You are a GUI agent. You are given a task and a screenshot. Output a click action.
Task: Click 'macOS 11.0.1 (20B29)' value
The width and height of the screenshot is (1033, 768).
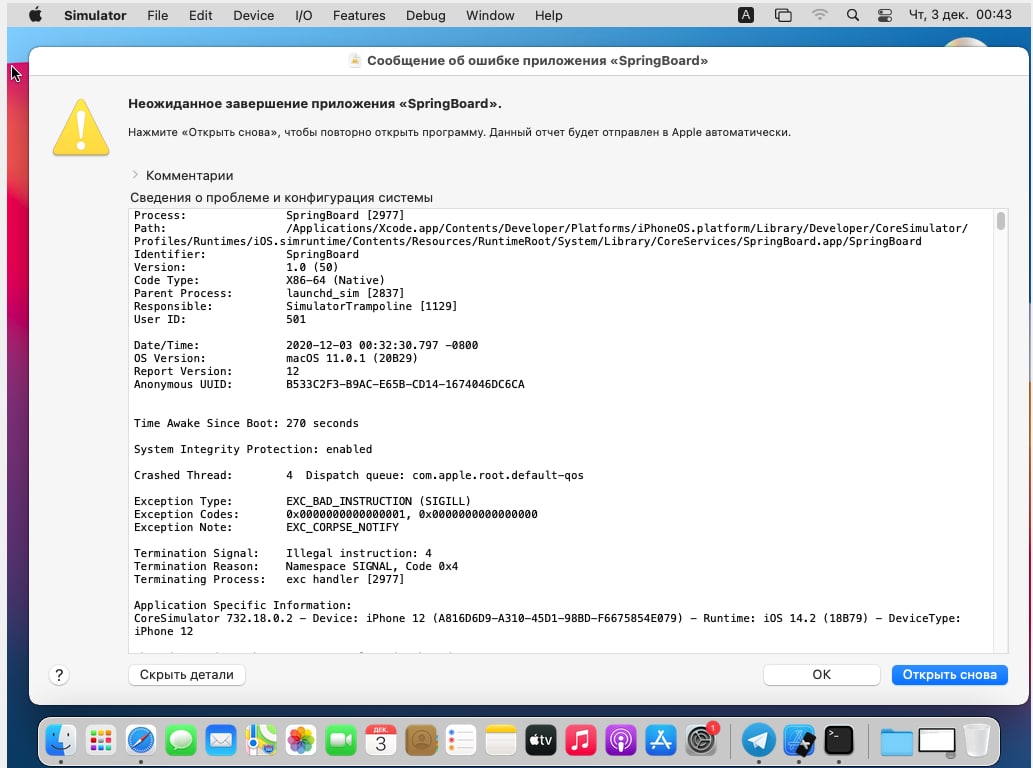(352, 358)
